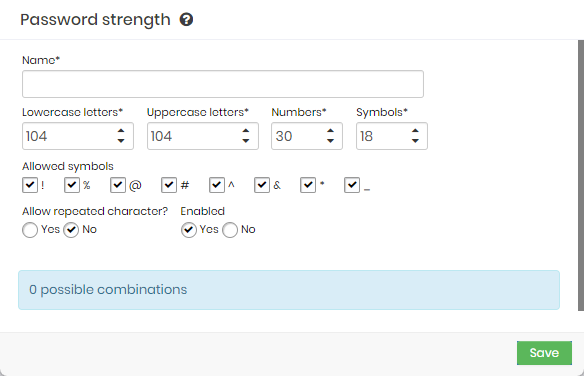Viewport: 584px width, 376px height.
Task: Open the Password strength help icon
Action: [x=186, y=19]
